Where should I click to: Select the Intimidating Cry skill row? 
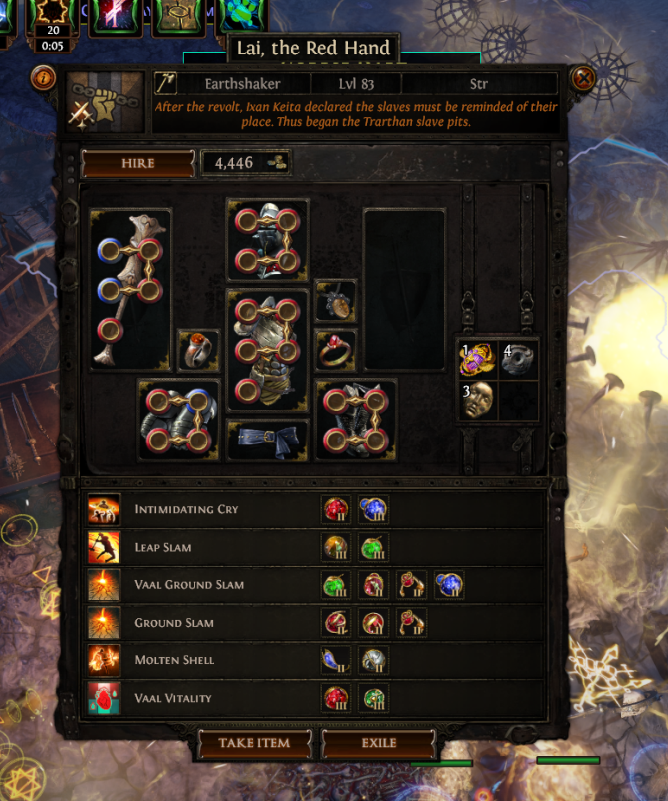point(313,509)
